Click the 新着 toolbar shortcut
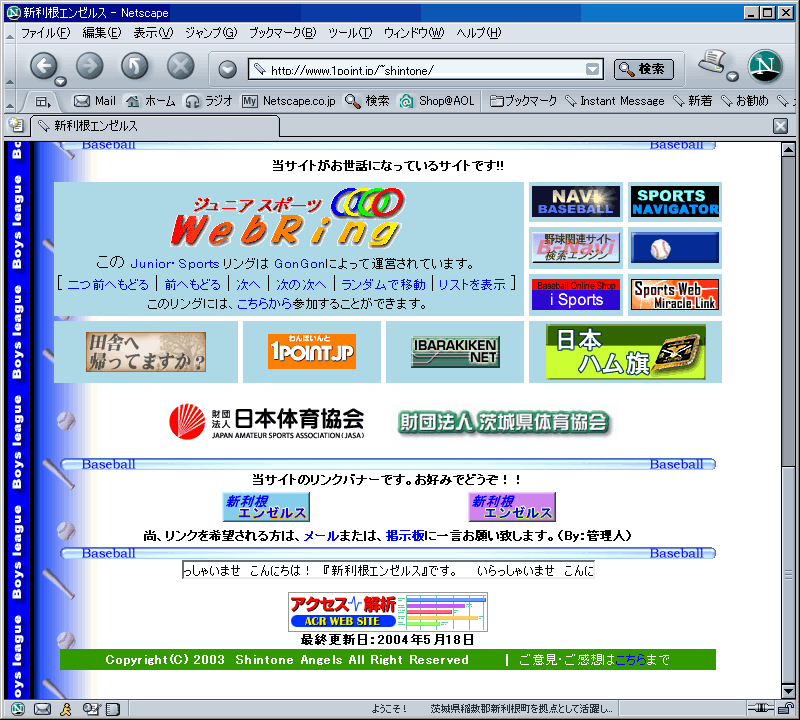The image size is (800, 720). (x=692, y=101)
